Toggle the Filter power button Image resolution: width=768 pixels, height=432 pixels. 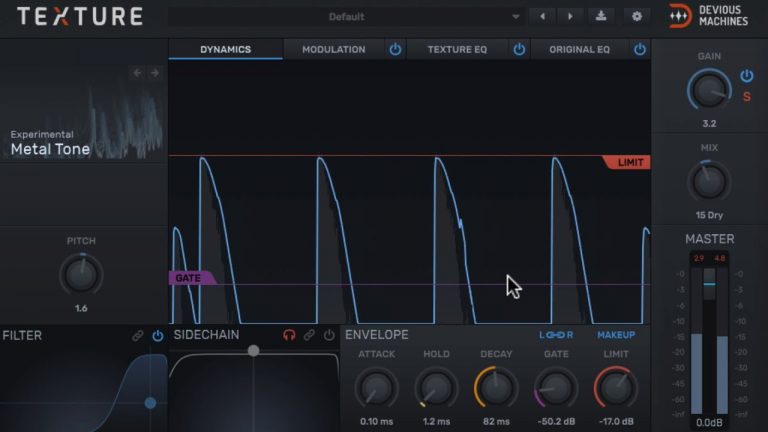[x=158, y=336]
